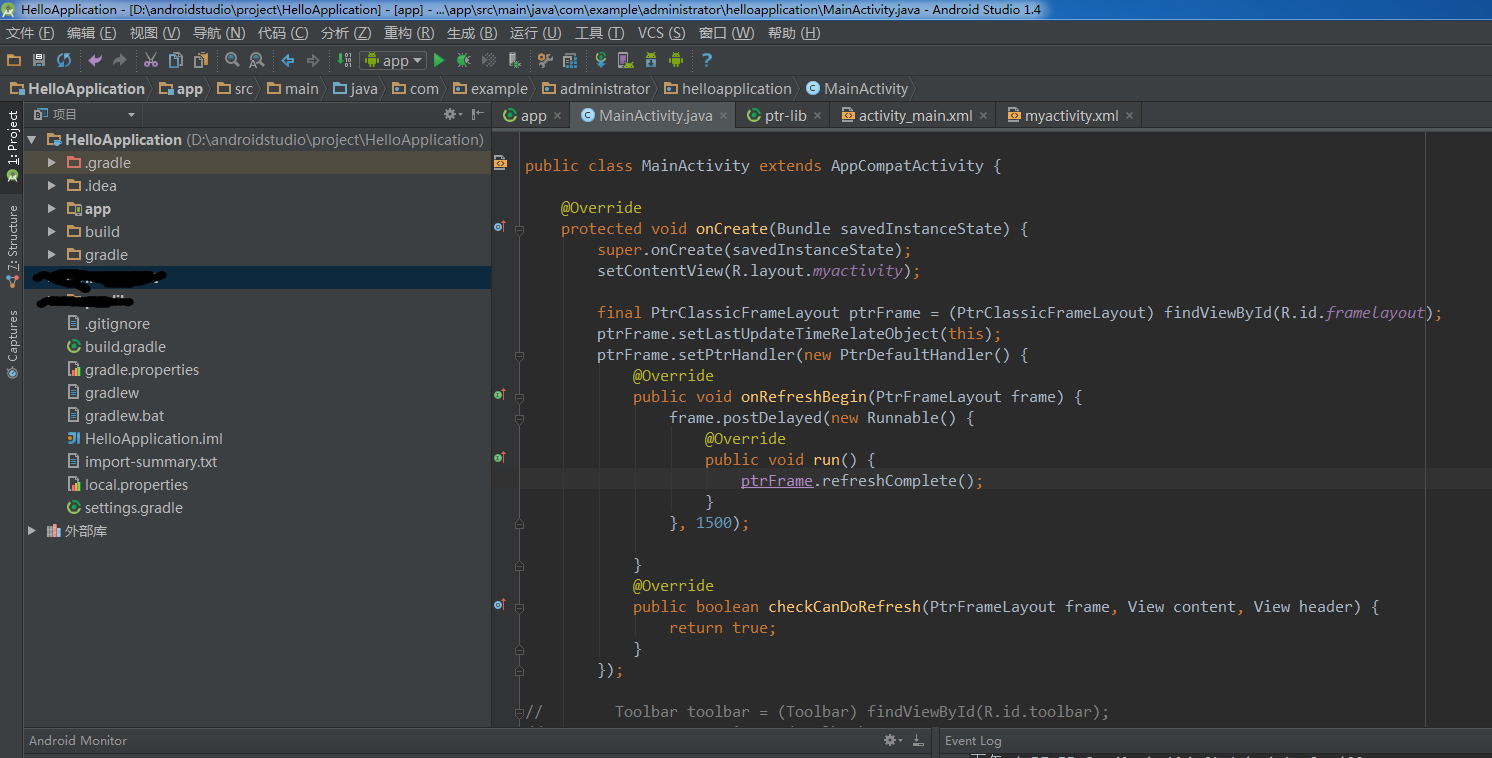This screenshot has height=758, width=1492.
Task: Click the helloapplication breadcrumb
Action: [728, 89]
